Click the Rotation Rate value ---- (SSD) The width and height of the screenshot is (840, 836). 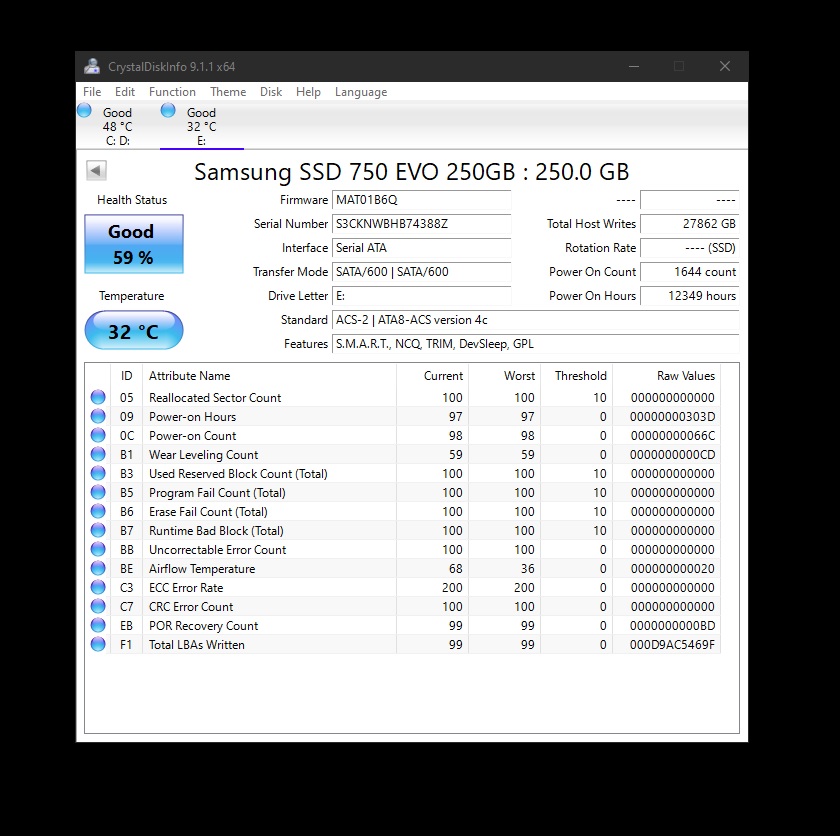[x=690, y=248]
